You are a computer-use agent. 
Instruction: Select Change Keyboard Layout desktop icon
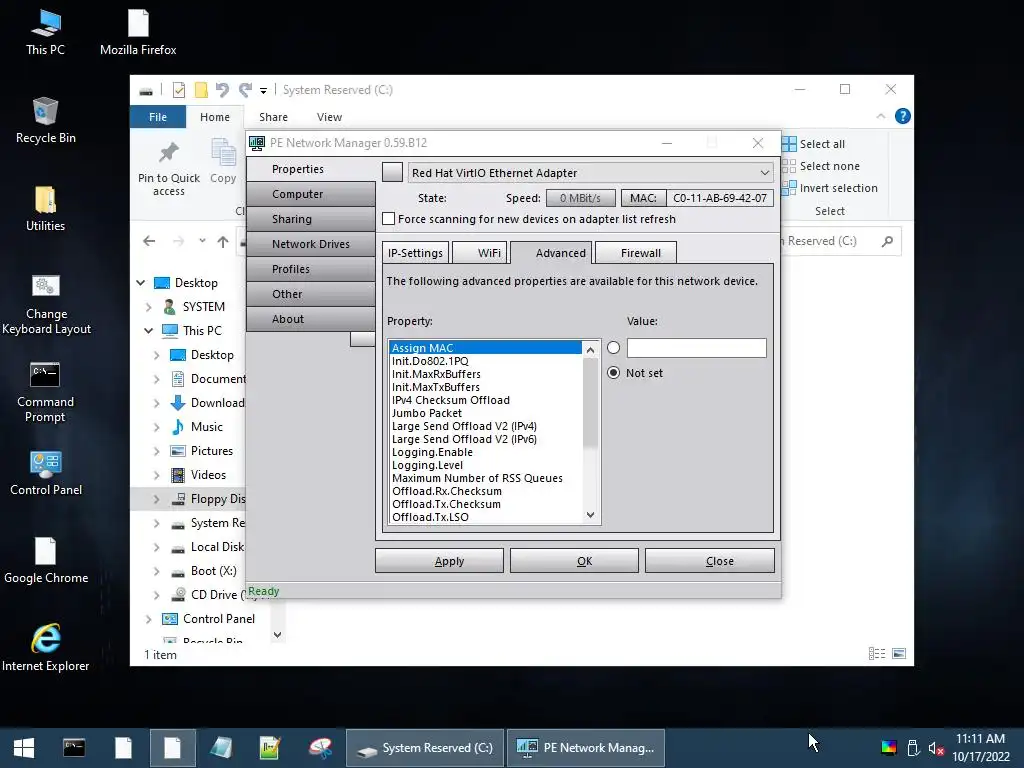46,304
